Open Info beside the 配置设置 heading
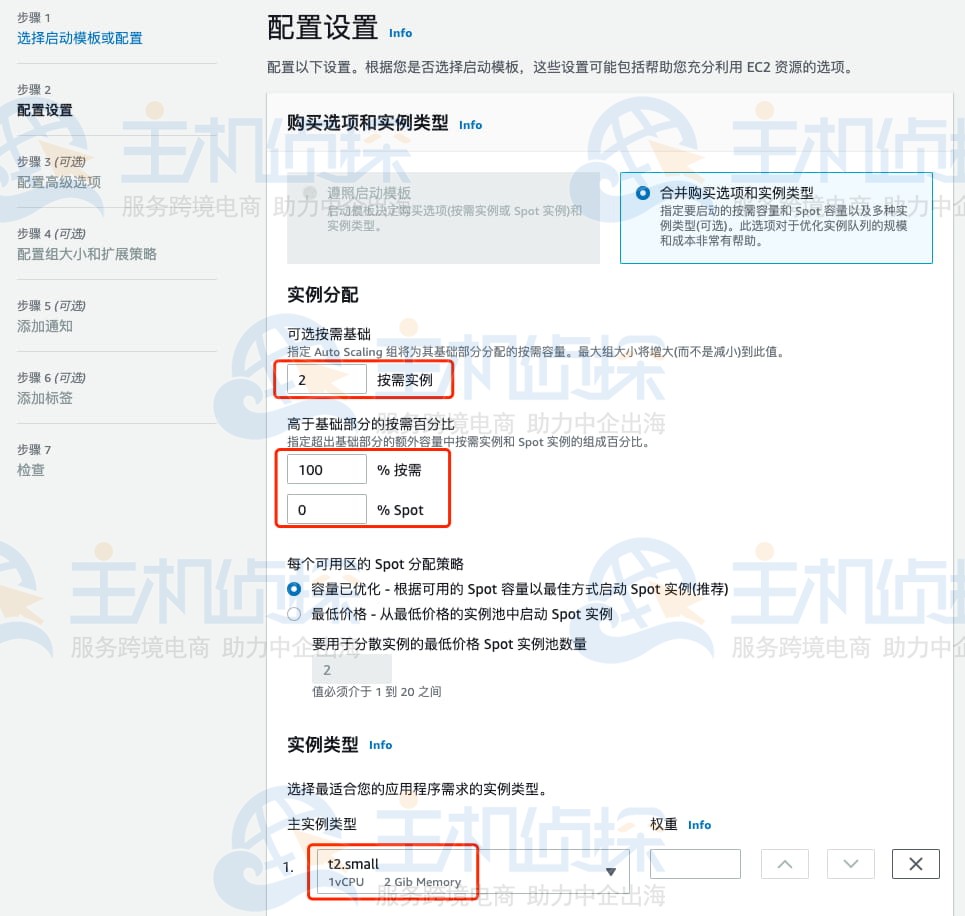The width and height of the screenshot is (965, 916). (400, 33)
